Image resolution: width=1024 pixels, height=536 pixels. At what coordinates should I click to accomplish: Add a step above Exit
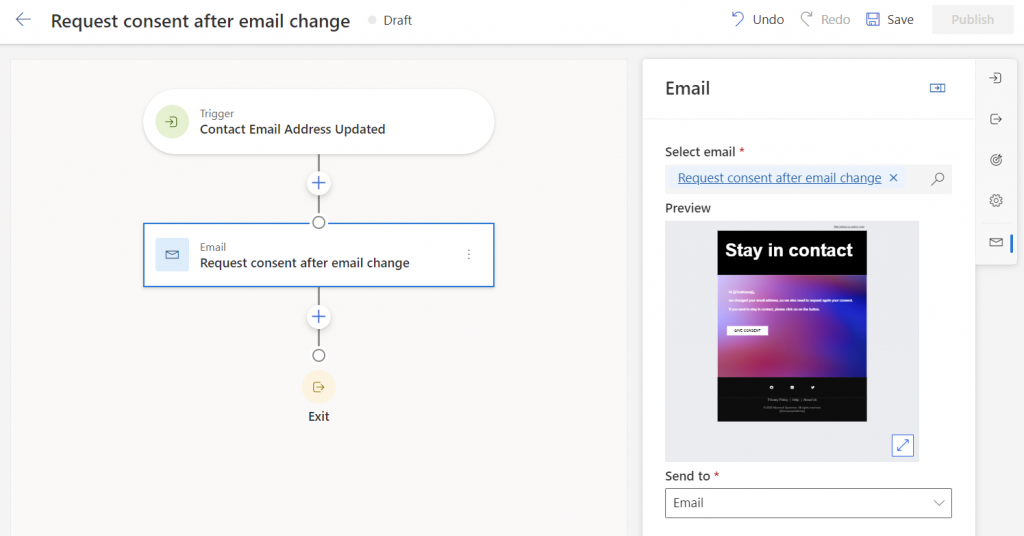coord(319,317)
